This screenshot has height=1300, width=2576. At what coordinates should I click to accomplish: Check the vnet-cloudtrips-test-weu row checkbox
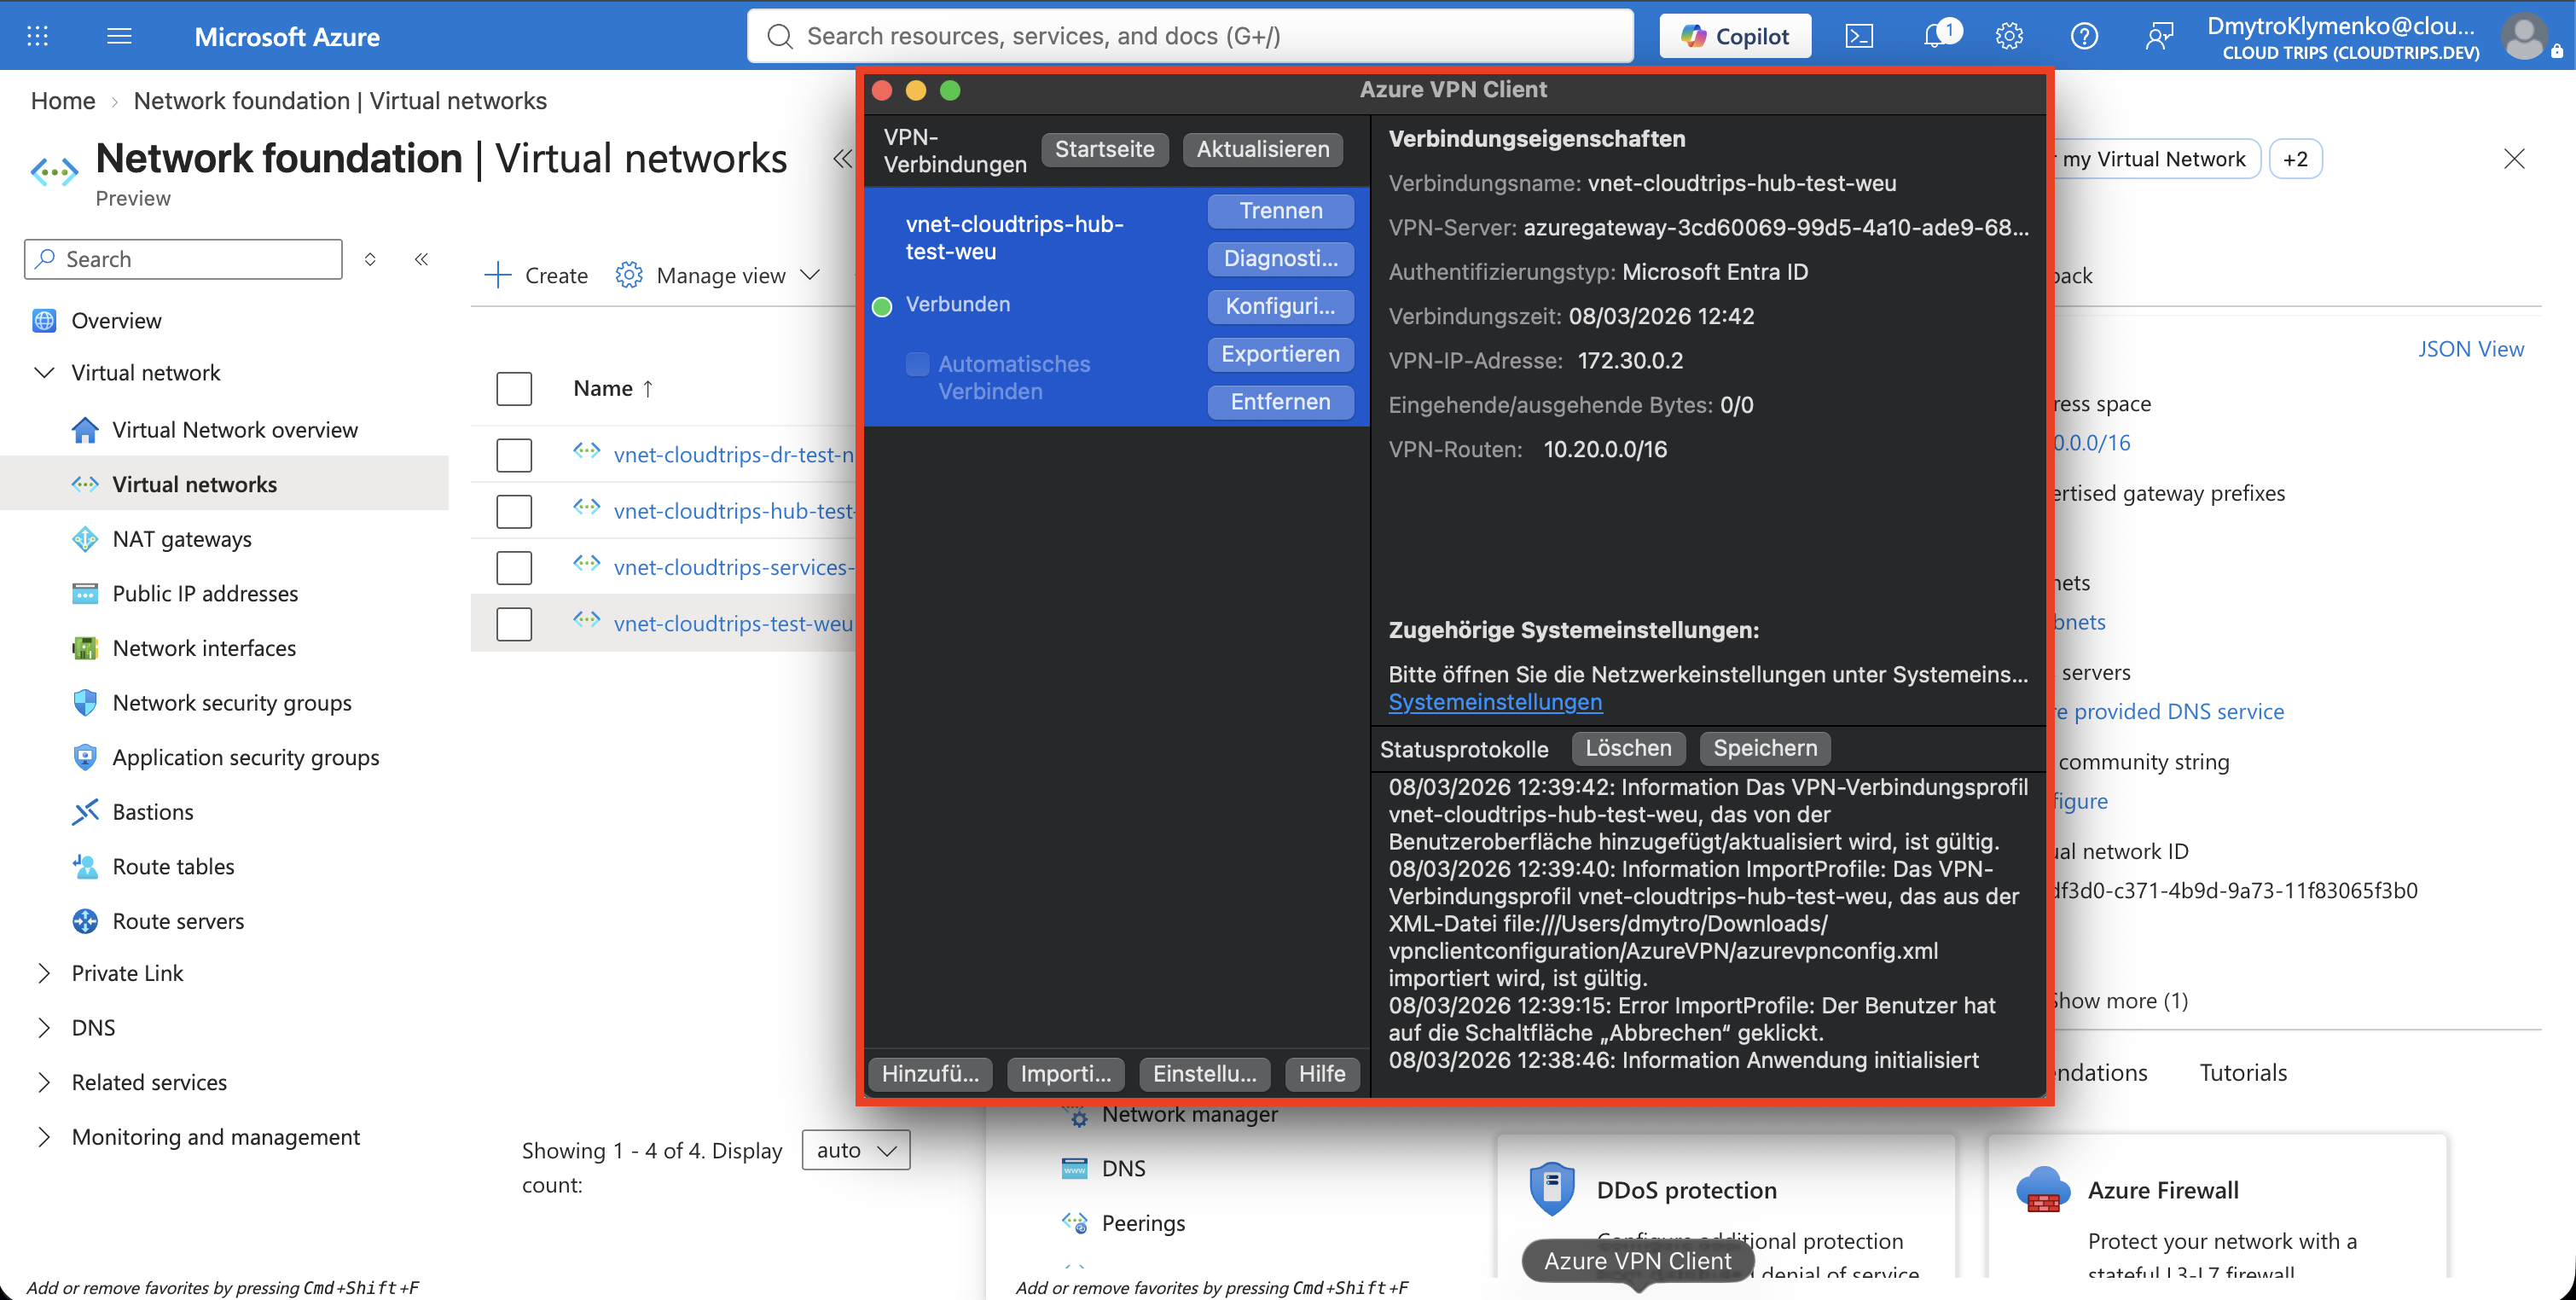514,624
